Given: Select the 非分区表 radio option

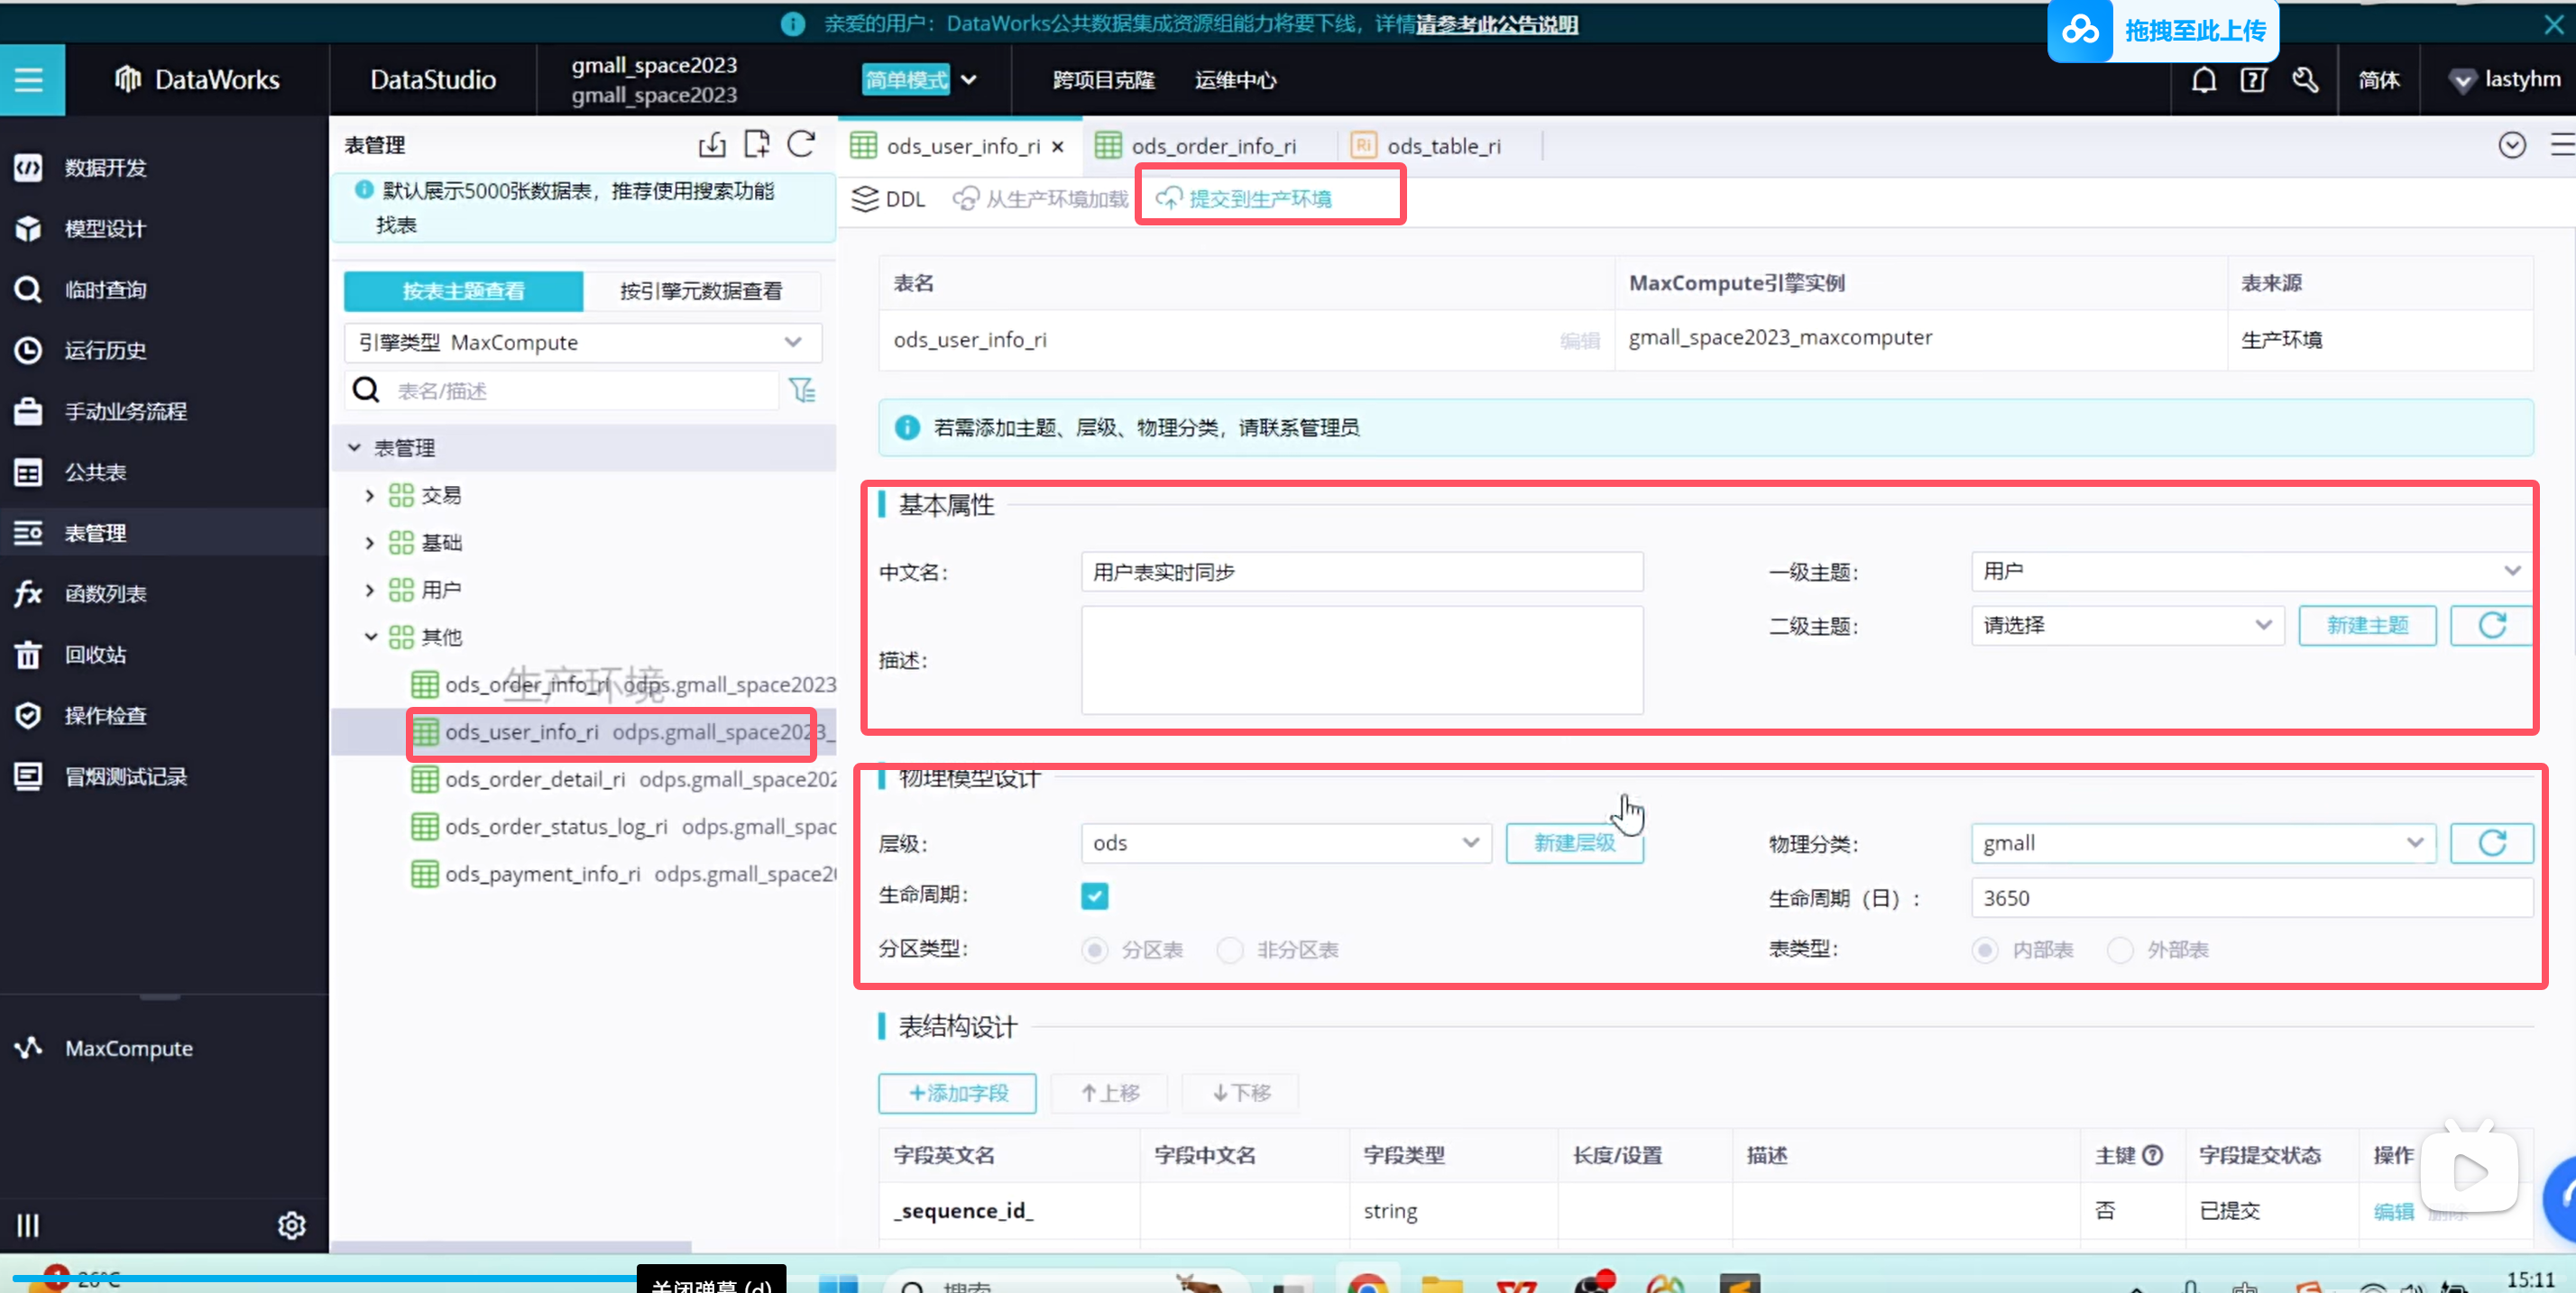Looking at the screenshot, I should [1230, 950].
